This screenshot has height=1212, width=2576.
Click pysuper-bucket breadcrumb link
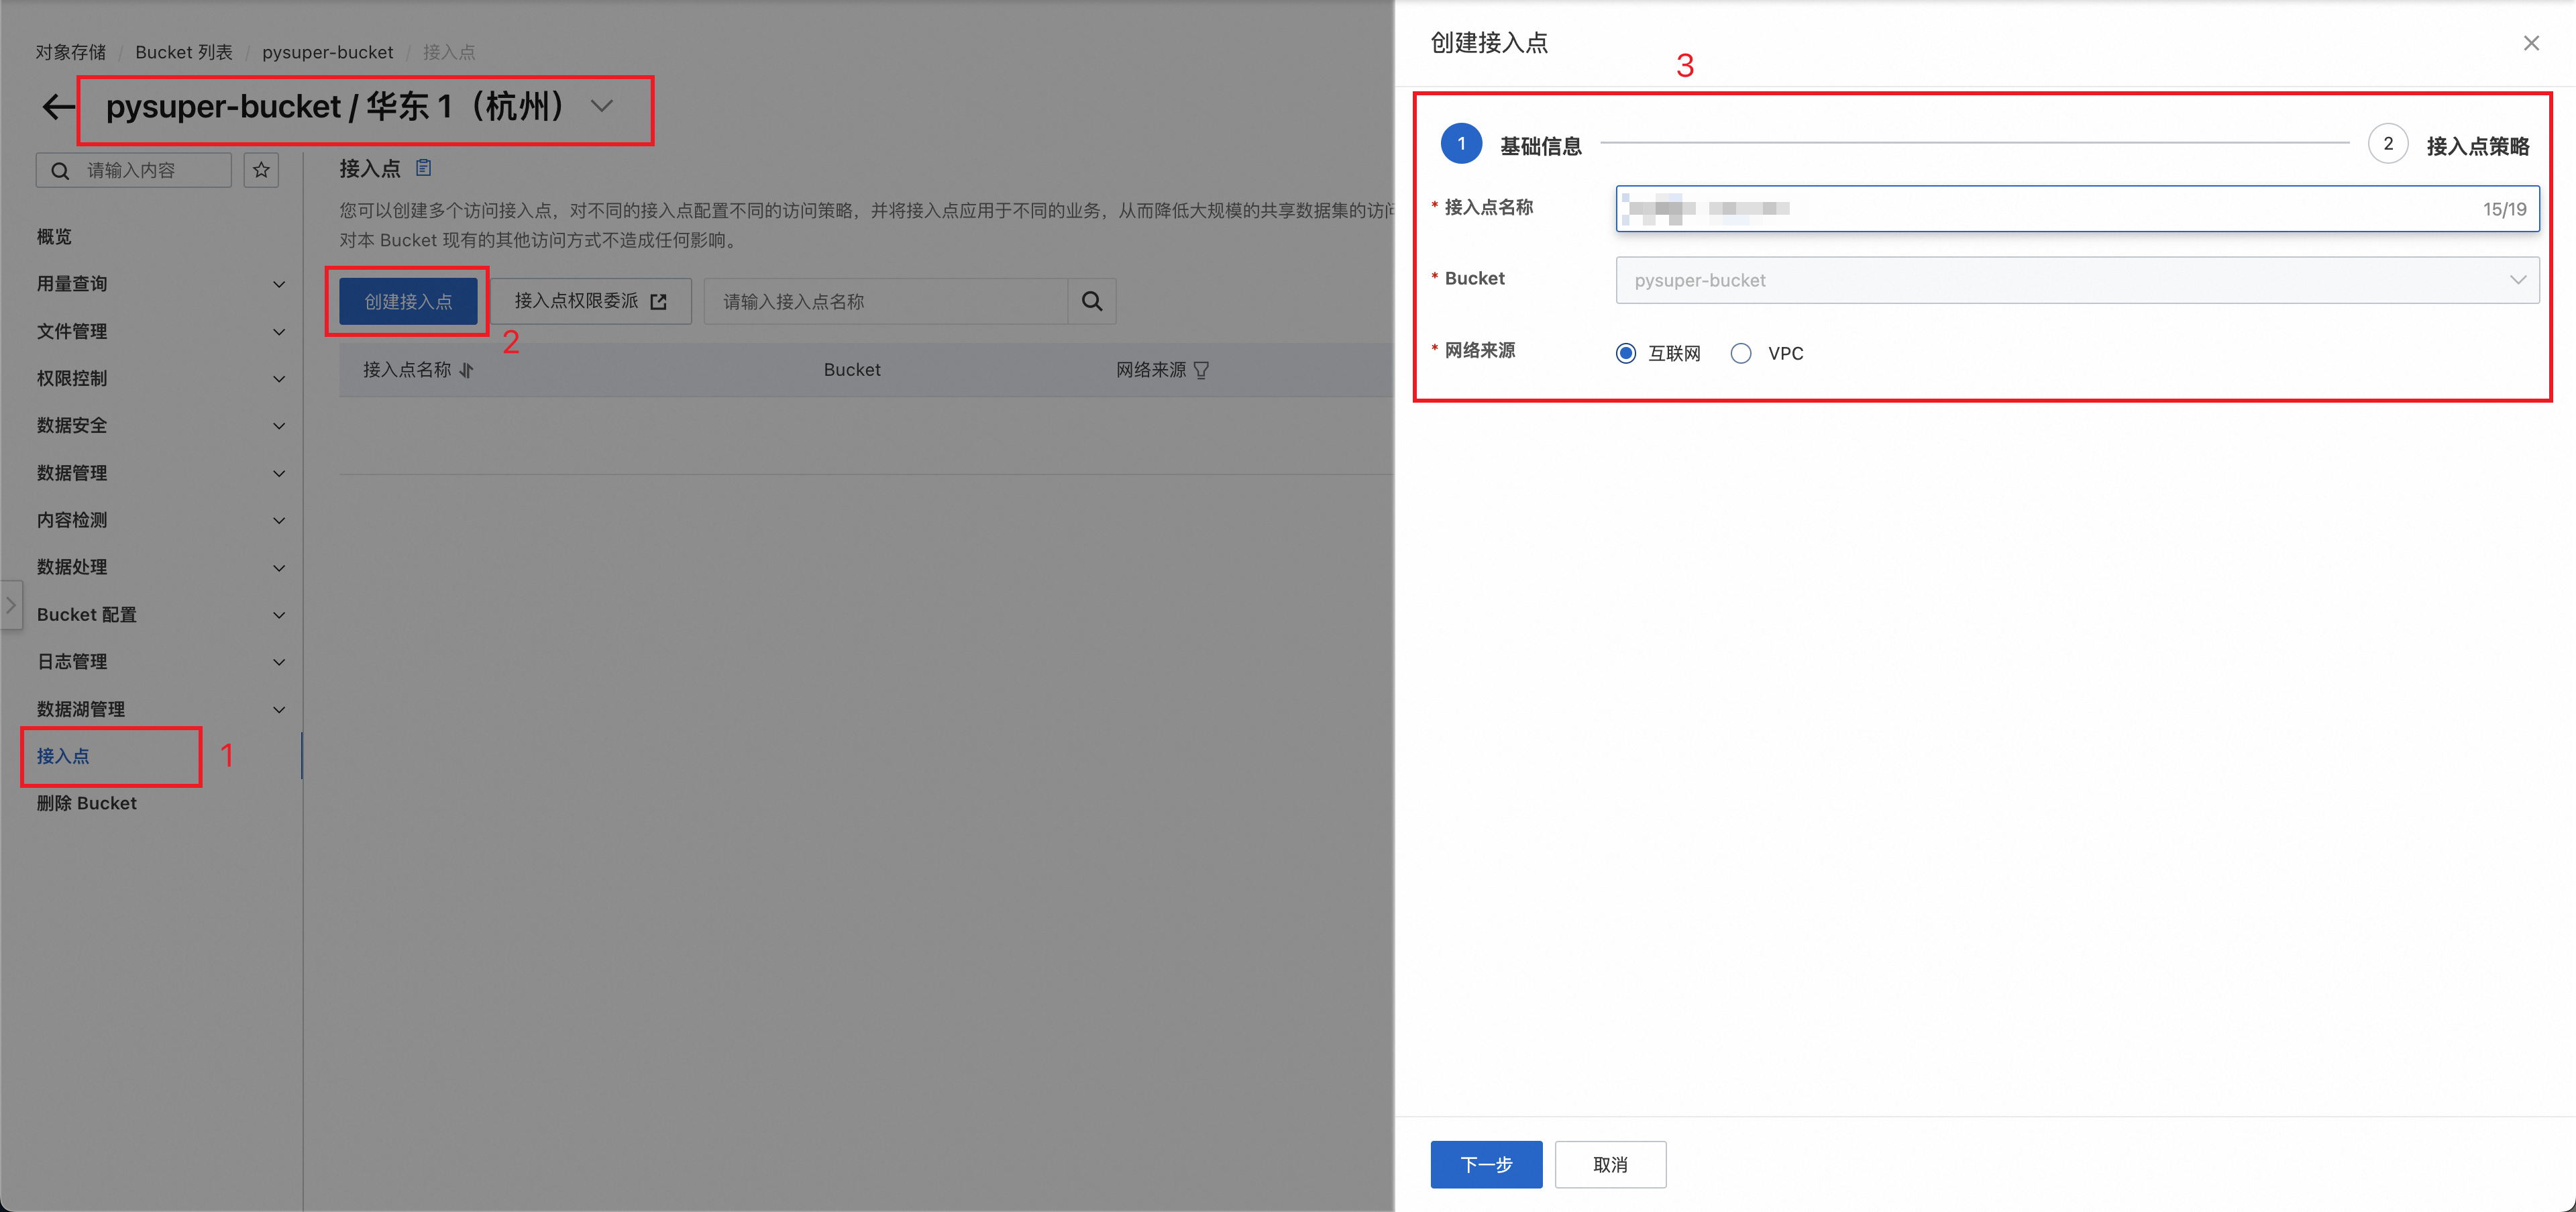[328, 52]
